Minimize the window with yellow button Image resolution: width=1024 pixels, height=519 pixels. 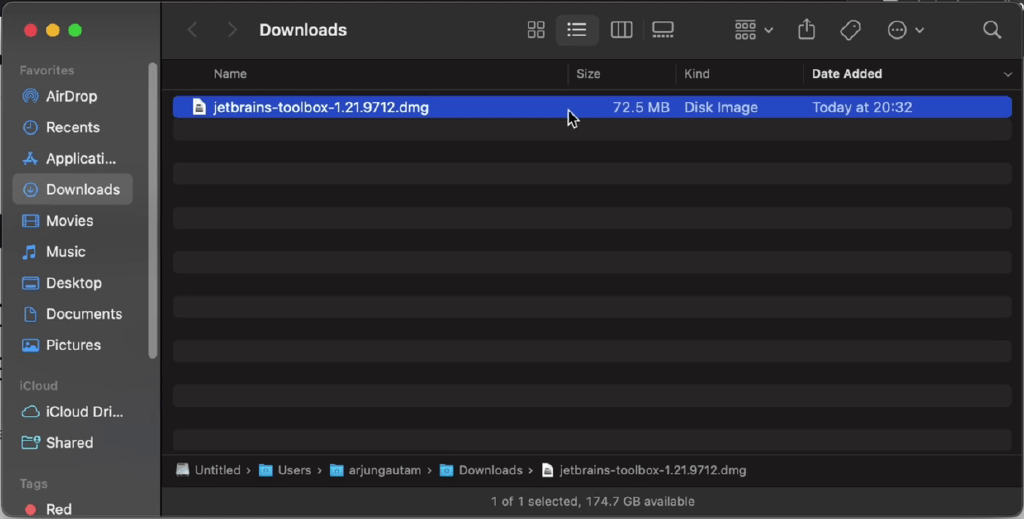53,30
